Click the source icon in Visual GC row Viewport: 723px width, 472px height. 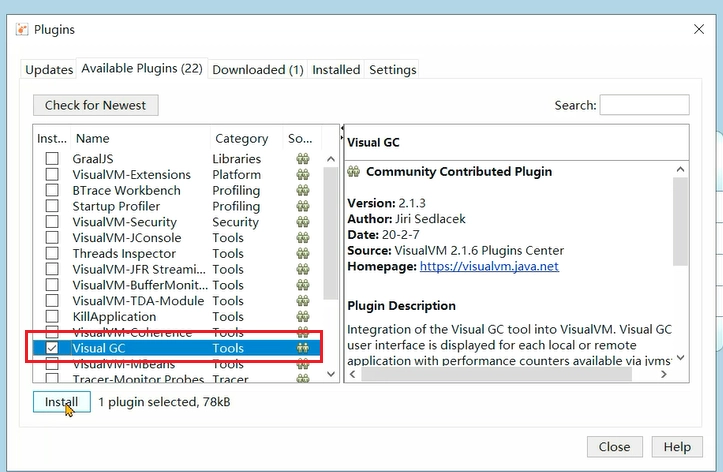(x=303, y=348)
